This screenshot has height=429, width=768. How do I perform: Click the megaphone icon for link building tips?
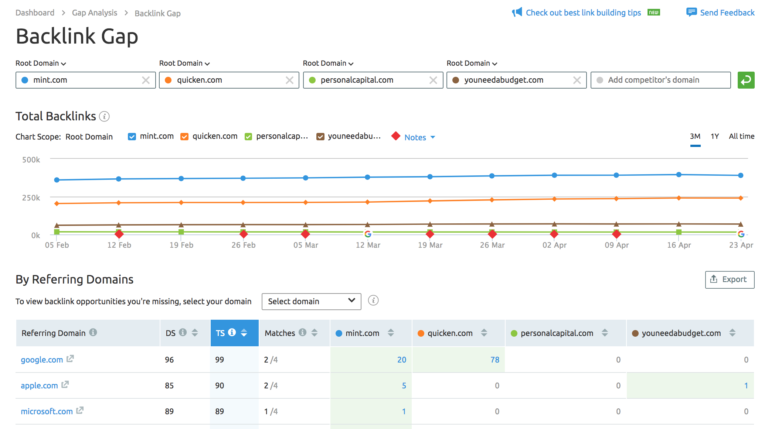[517, 12]
